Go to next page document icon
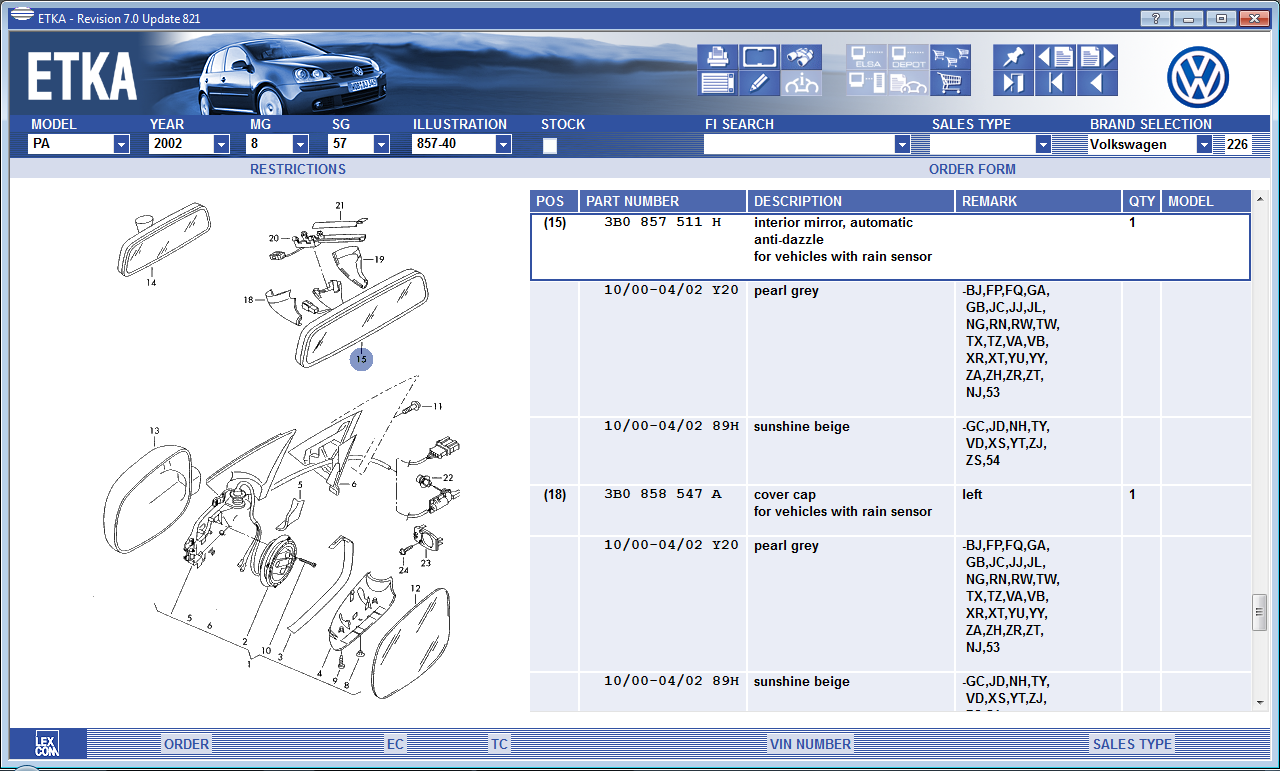Viewport: 1280px width, 771px height. pyautogui.click(x=1097, y=57)
